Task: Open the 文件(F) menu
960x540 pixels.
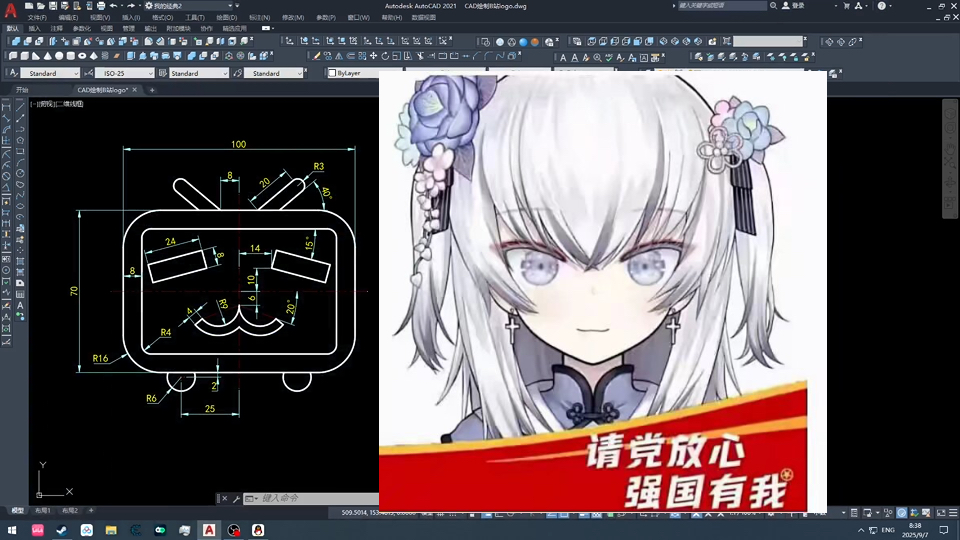Action: pos(37,18)
